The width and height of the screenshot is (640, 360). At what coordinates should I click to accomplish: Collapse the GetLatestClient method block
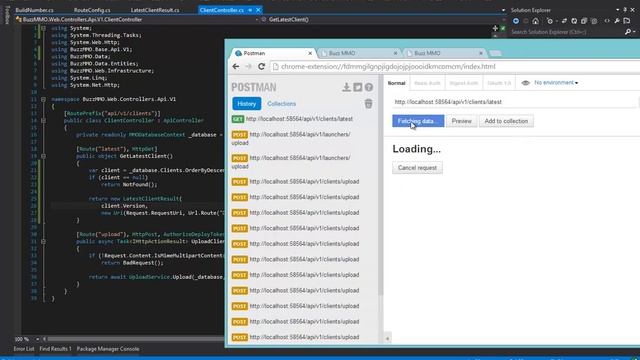click(x=43, y=156)
